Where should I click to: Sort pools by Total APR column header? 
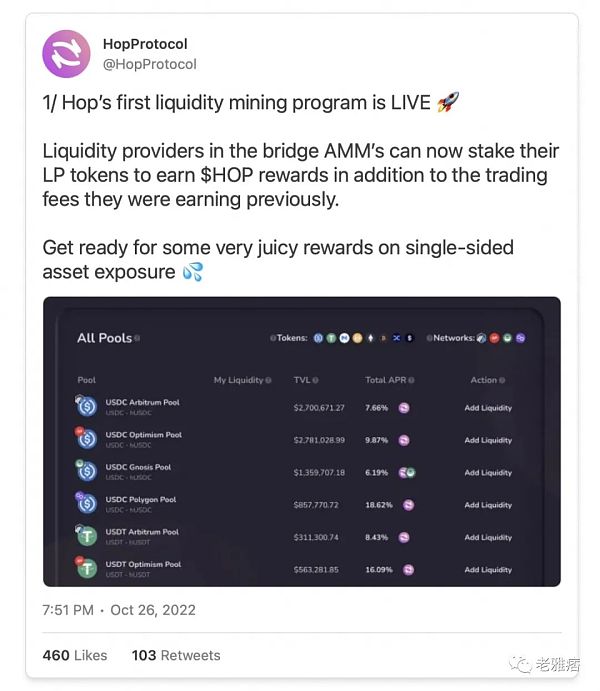(386, 380)
